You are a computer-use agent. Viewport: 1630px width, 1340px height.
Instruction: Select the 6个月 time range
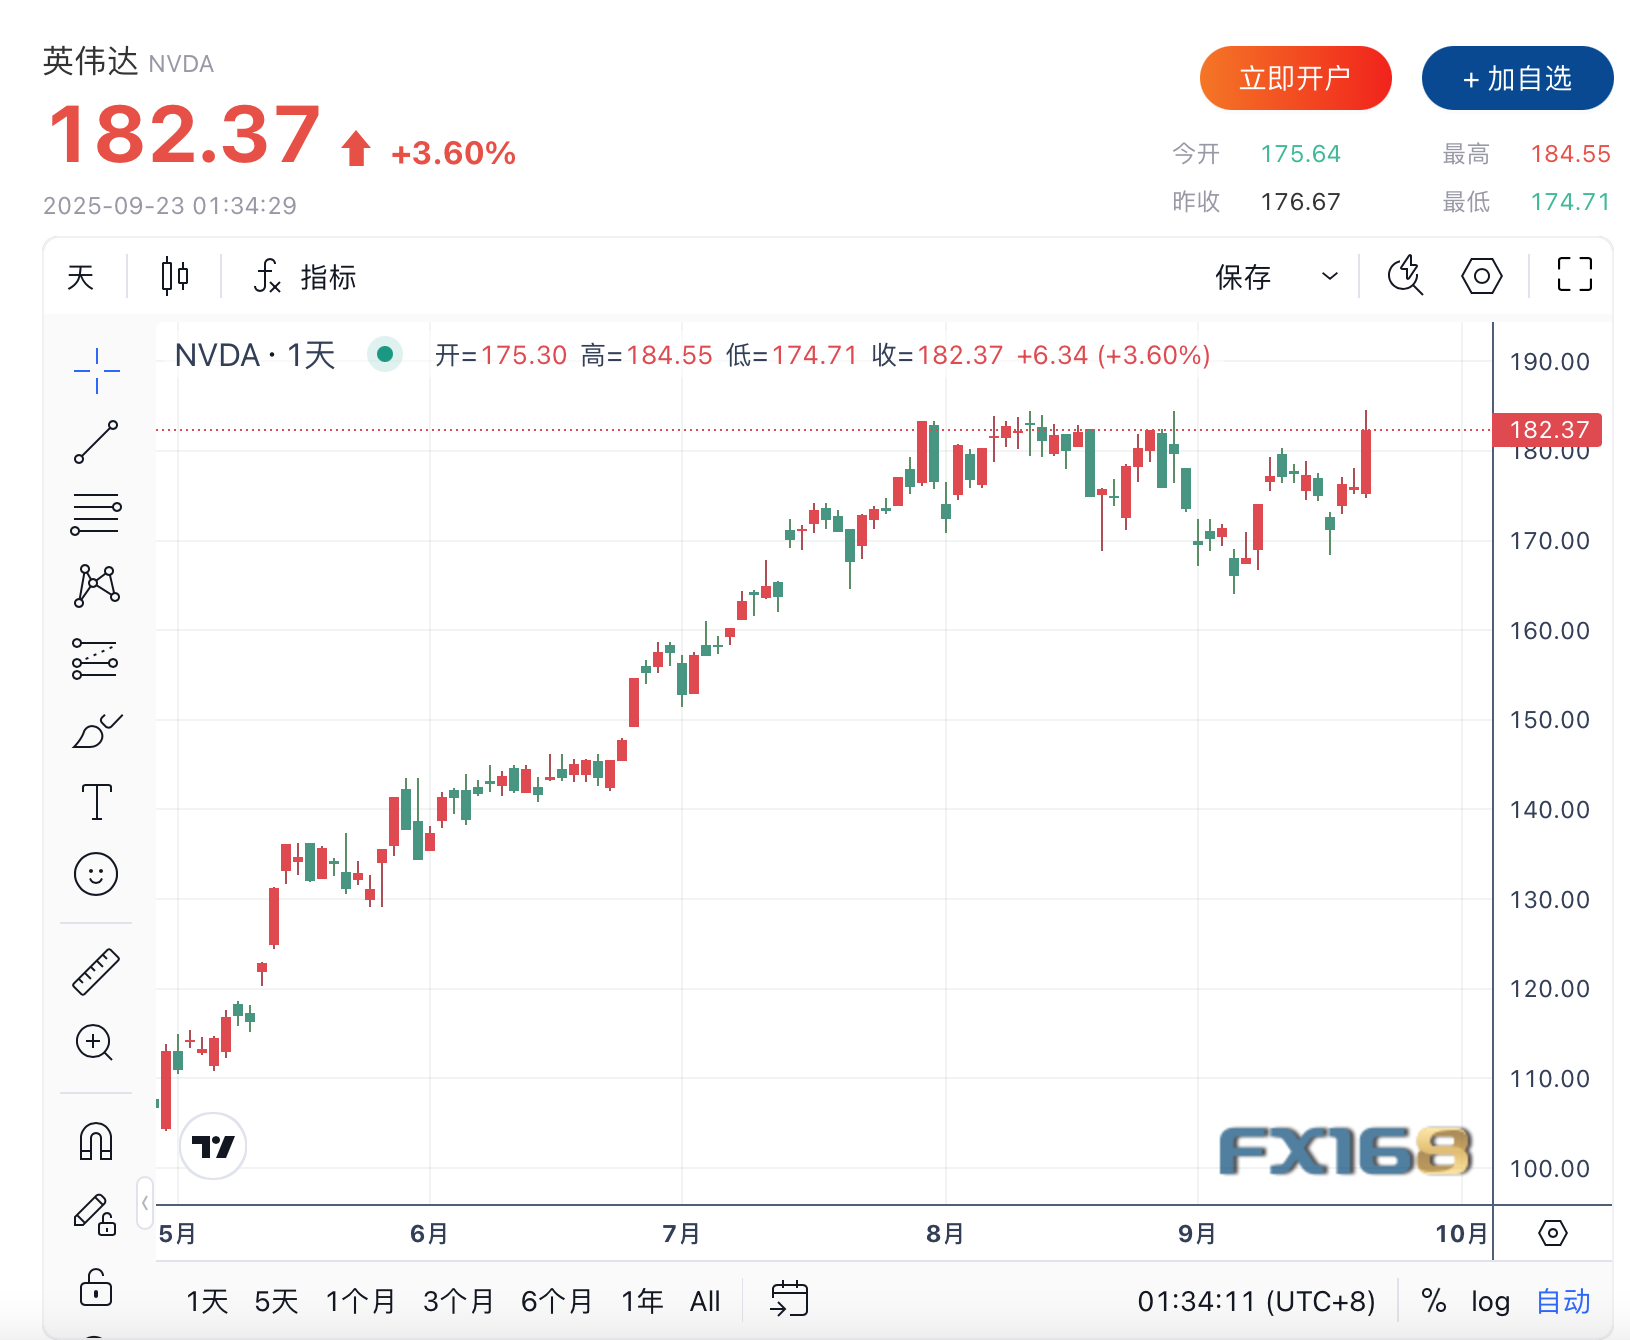557,1301
